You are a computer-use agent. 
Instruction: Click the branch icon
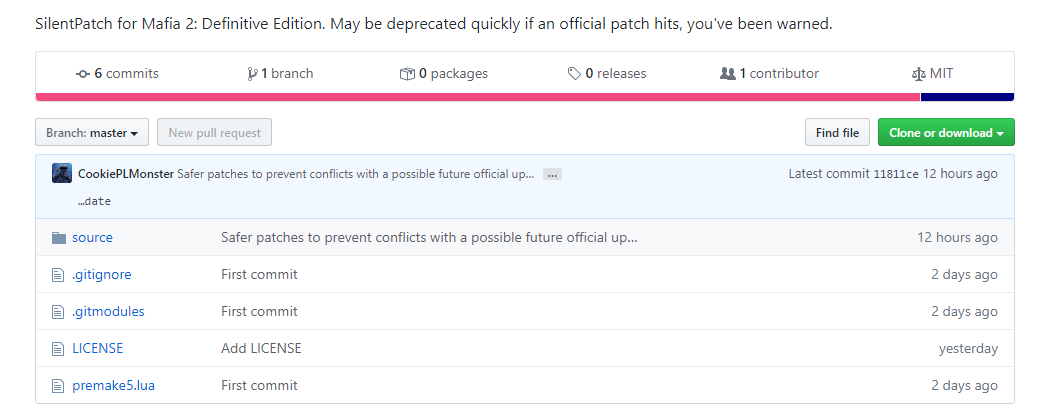coord(252,74)
